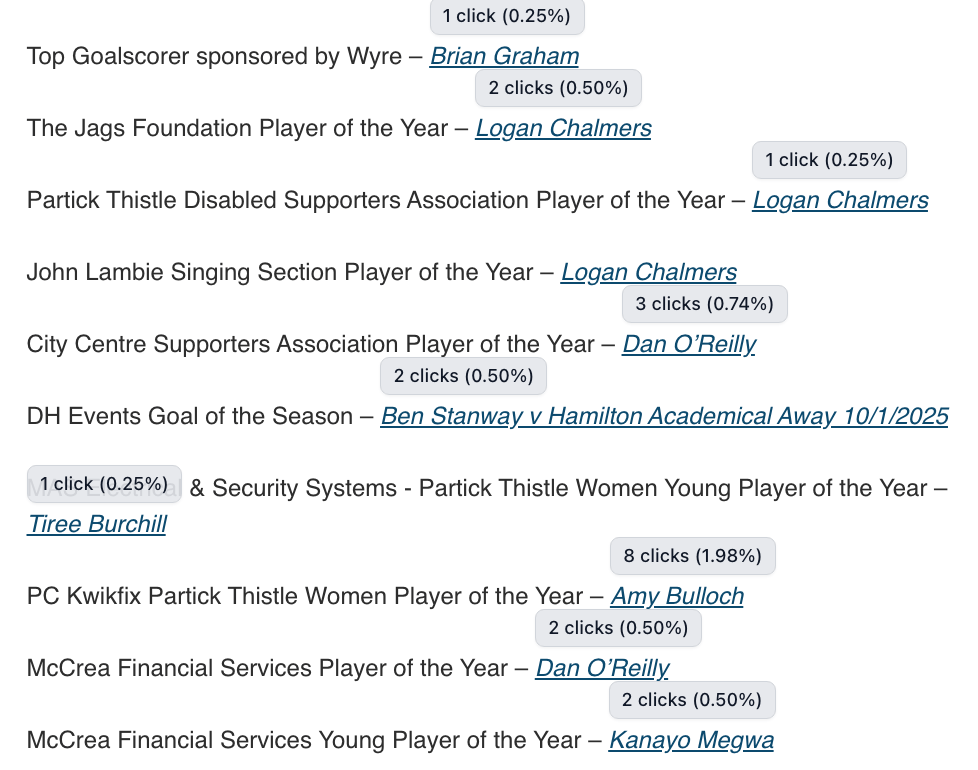Click the 3 clicks (0.74%) badge

(705, 304)
